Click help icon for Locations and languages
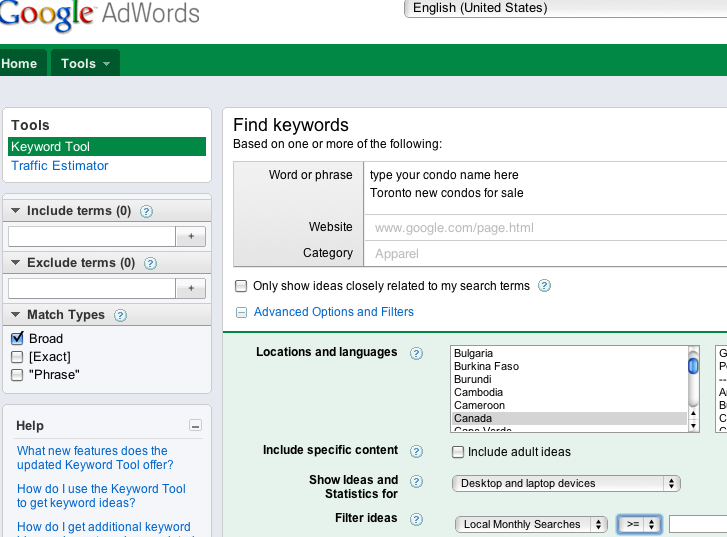The image size is (727, 537). point(416,353)
